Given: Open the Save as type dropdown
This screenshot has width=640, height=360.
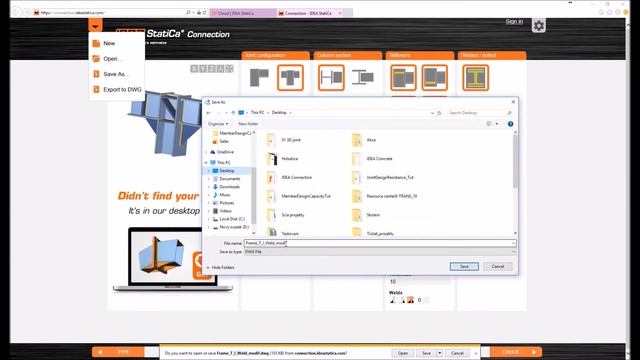Looking at the screenshot, I should (380, 252).
